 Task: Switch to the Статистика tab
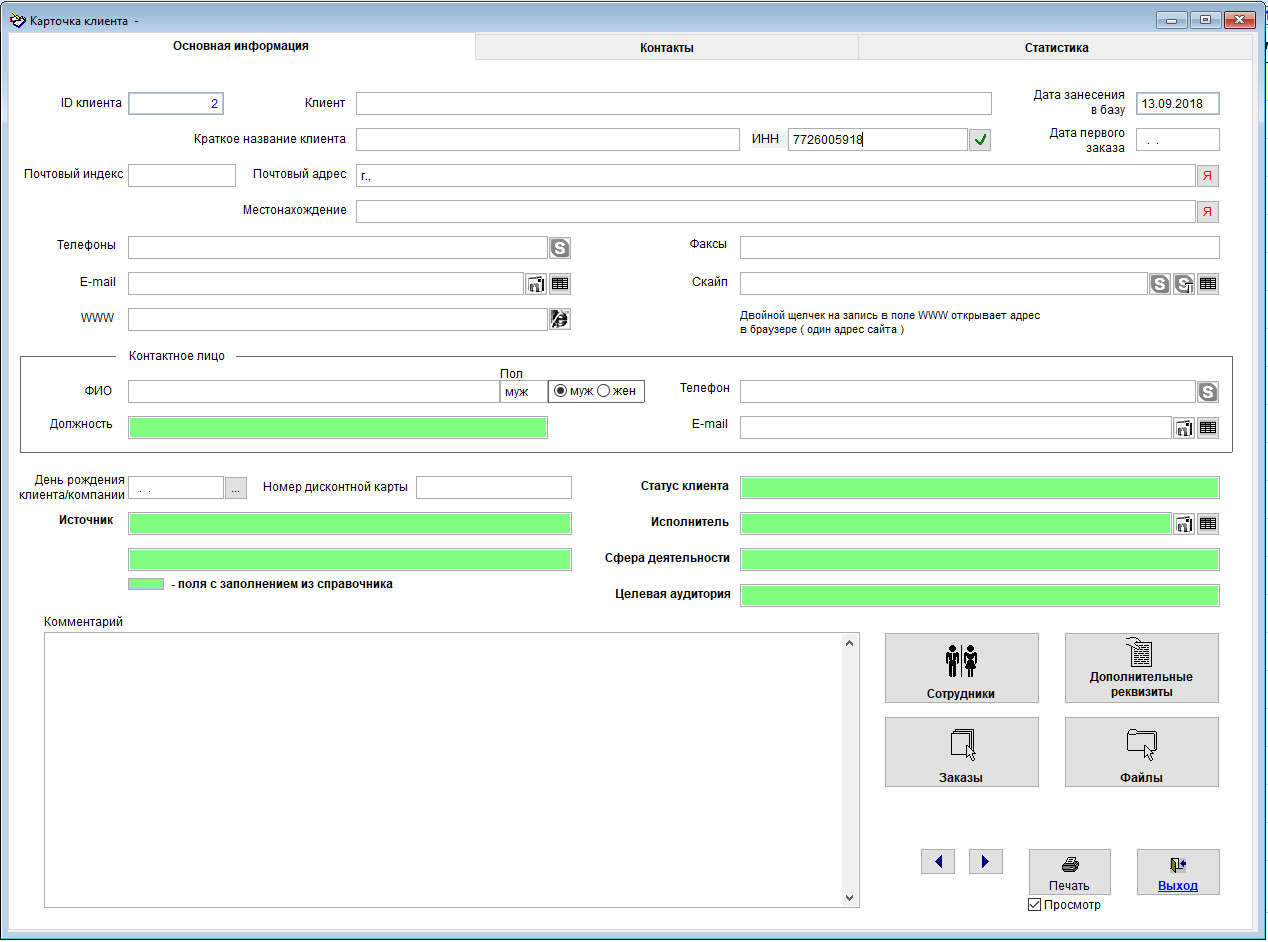coord(1055,48)
